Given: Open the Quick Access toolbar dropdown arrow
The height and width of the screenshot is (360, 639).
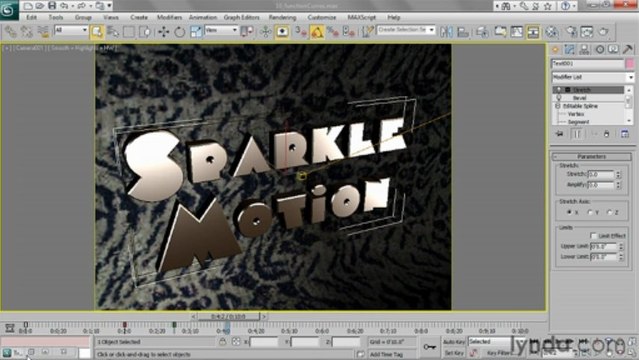Looking at the screenshot, I should click(109, 6).
